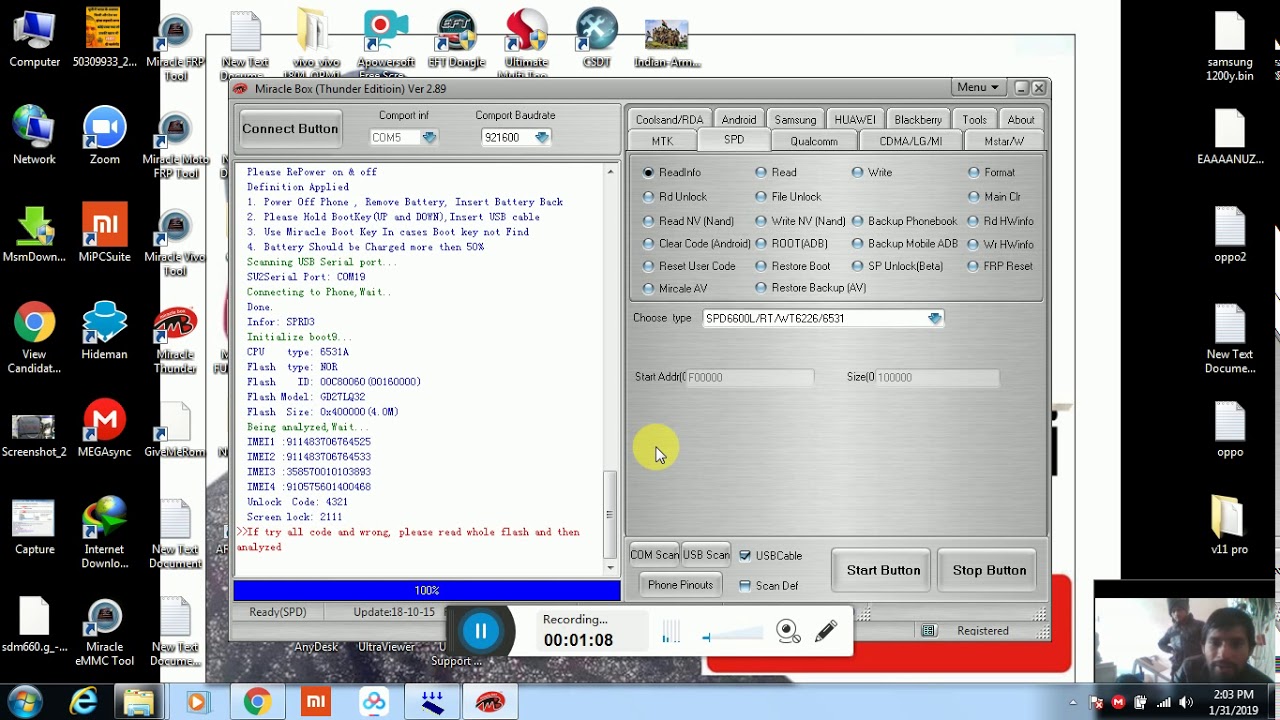
Task: Open the Network desktop icon
Action: 34,136
